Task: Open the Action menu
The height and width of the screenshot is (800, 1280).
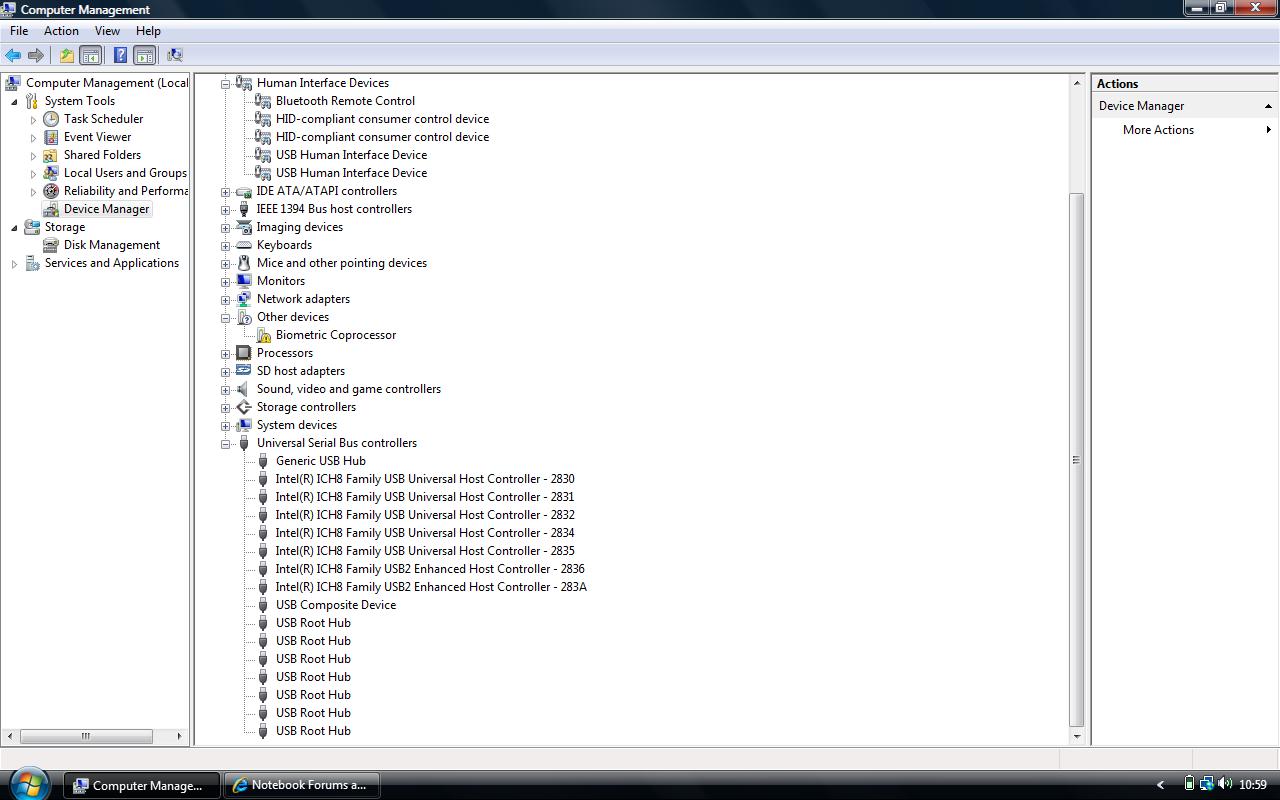Action: 61,31
